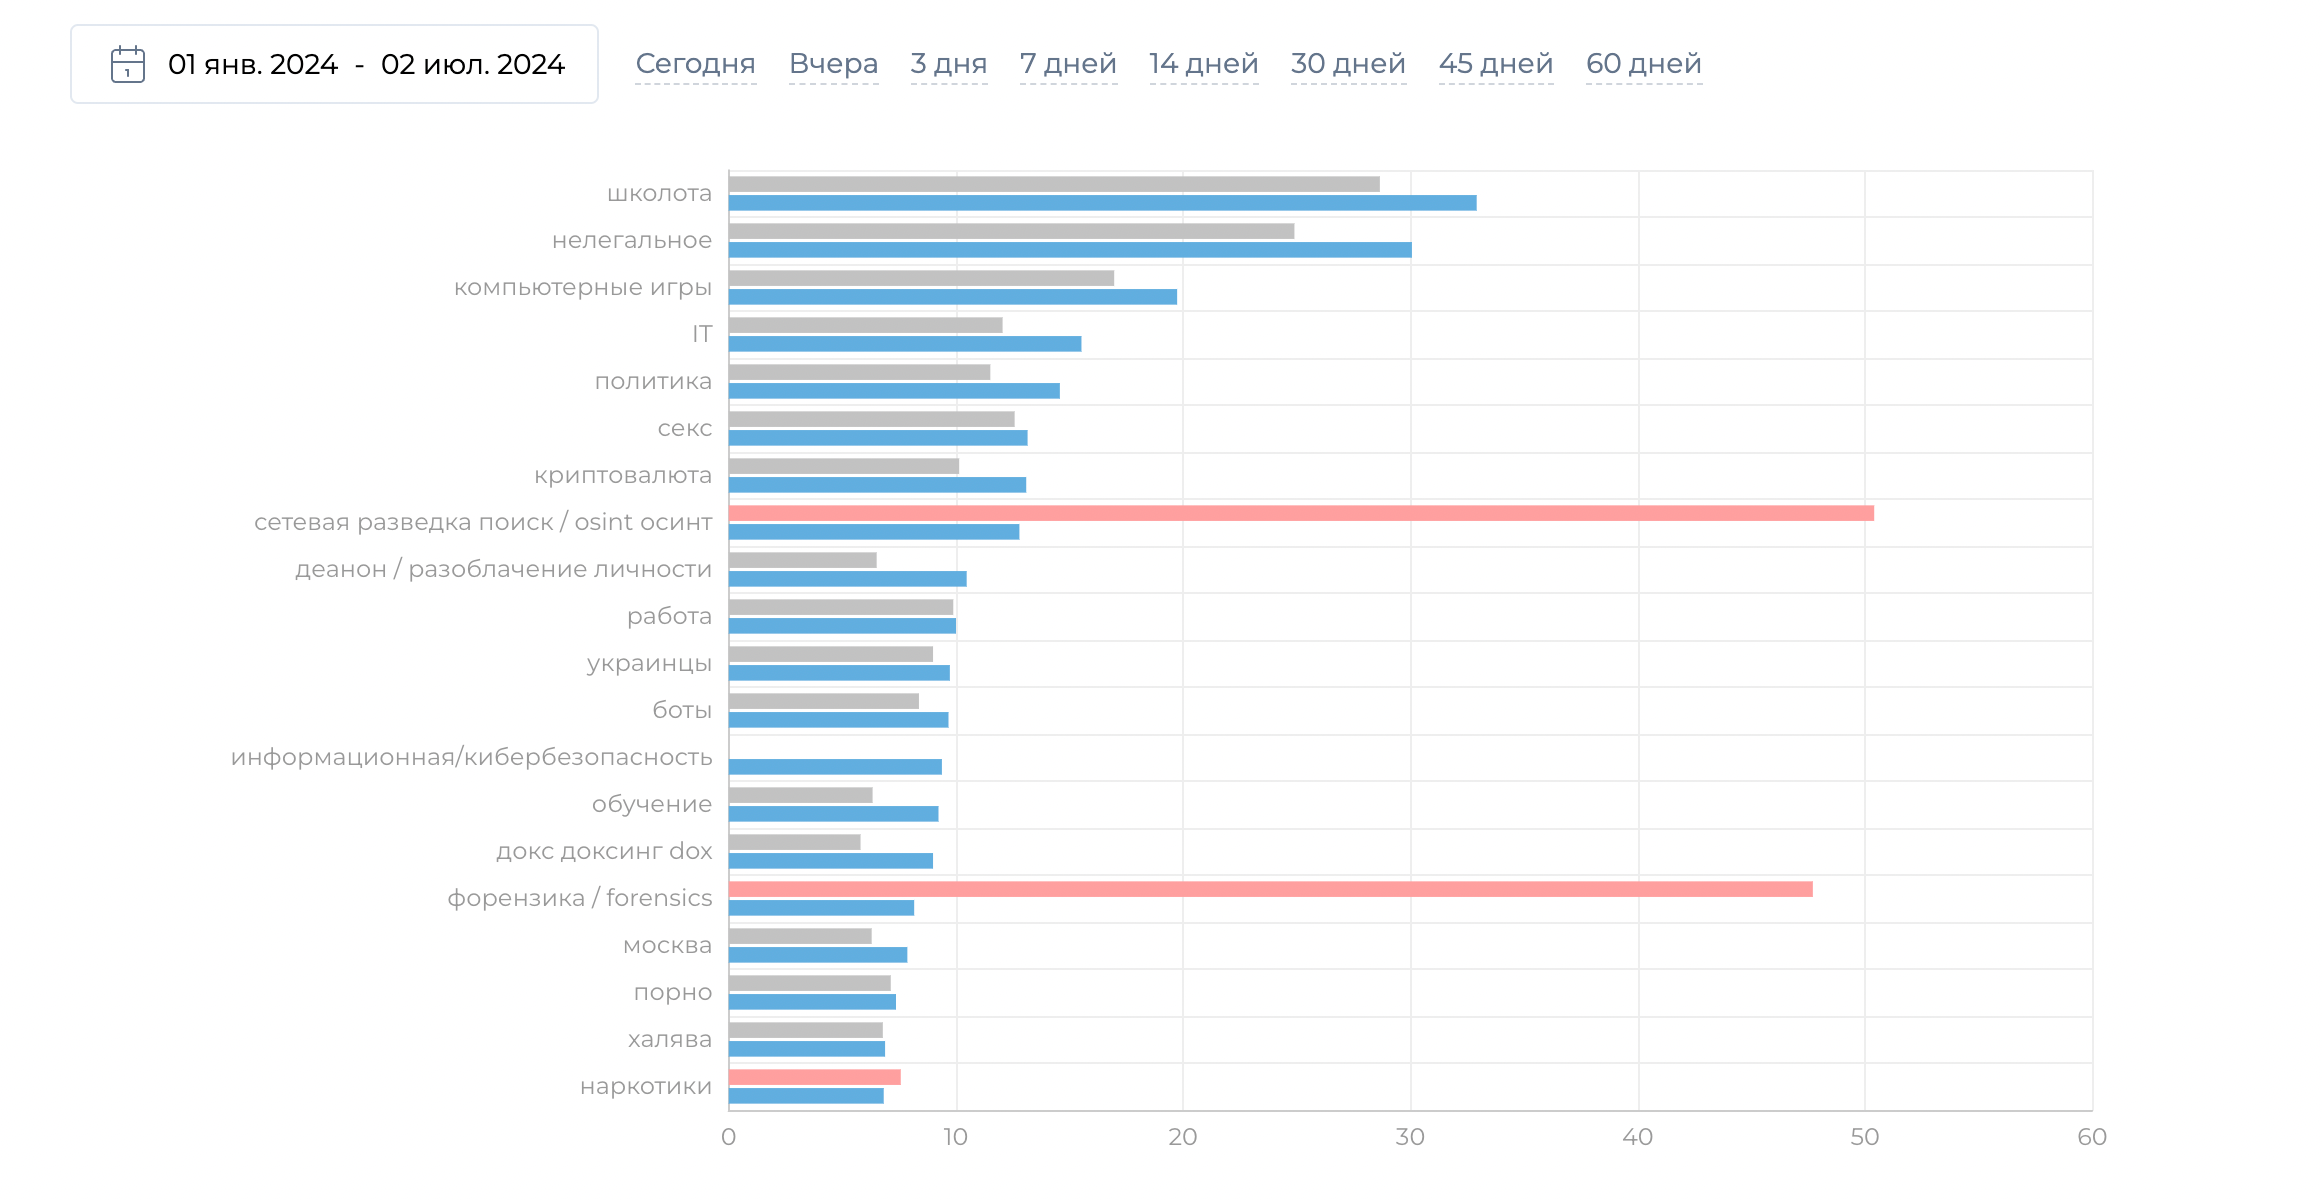
Task: Click the blue bar for москва
Action: tap(818, 955)
